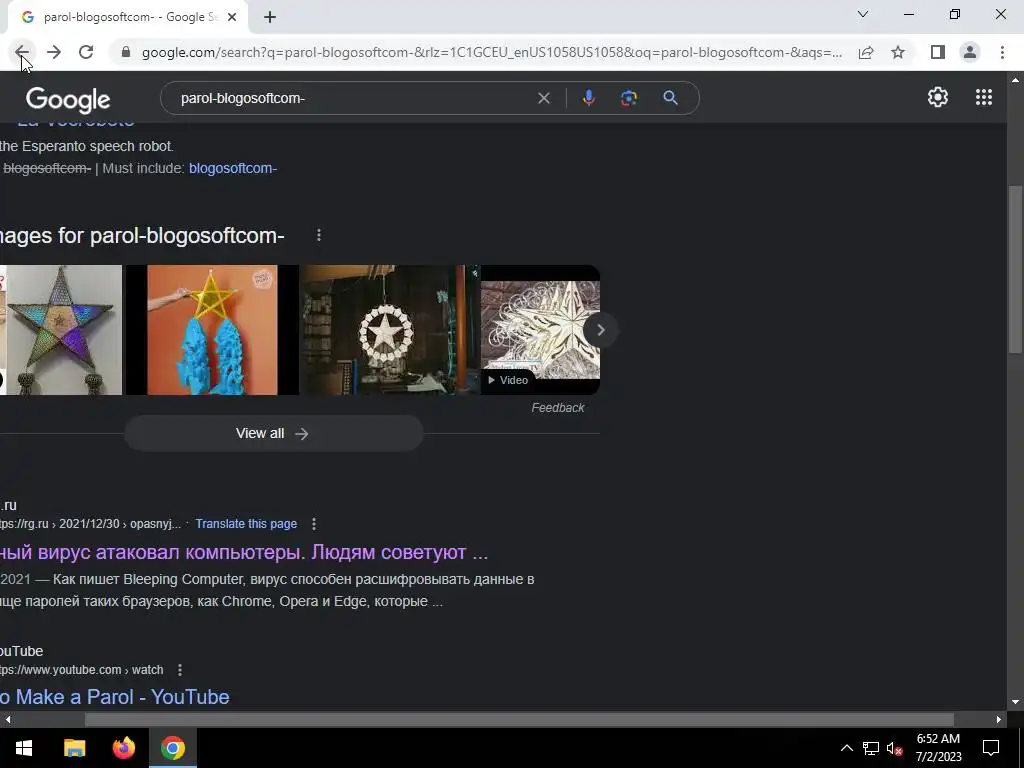
Task: Open more options for the YouTube result
Action: (180, 670)
